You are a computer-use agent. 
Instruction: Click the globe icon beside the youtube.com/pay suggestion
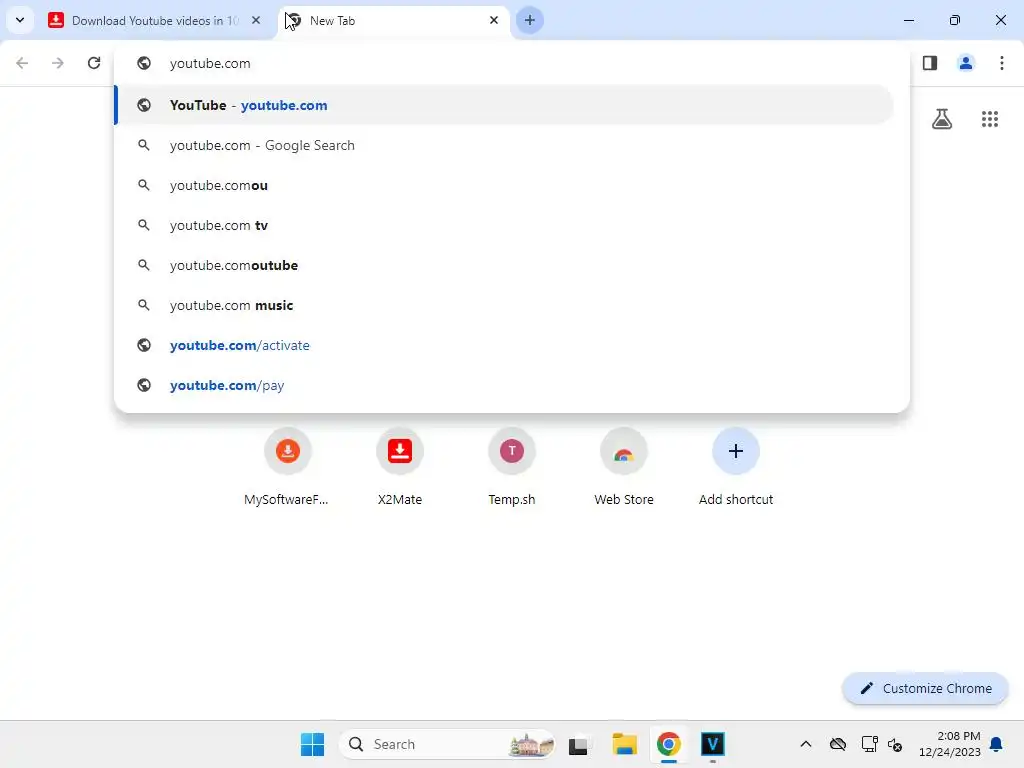(144, 385)
